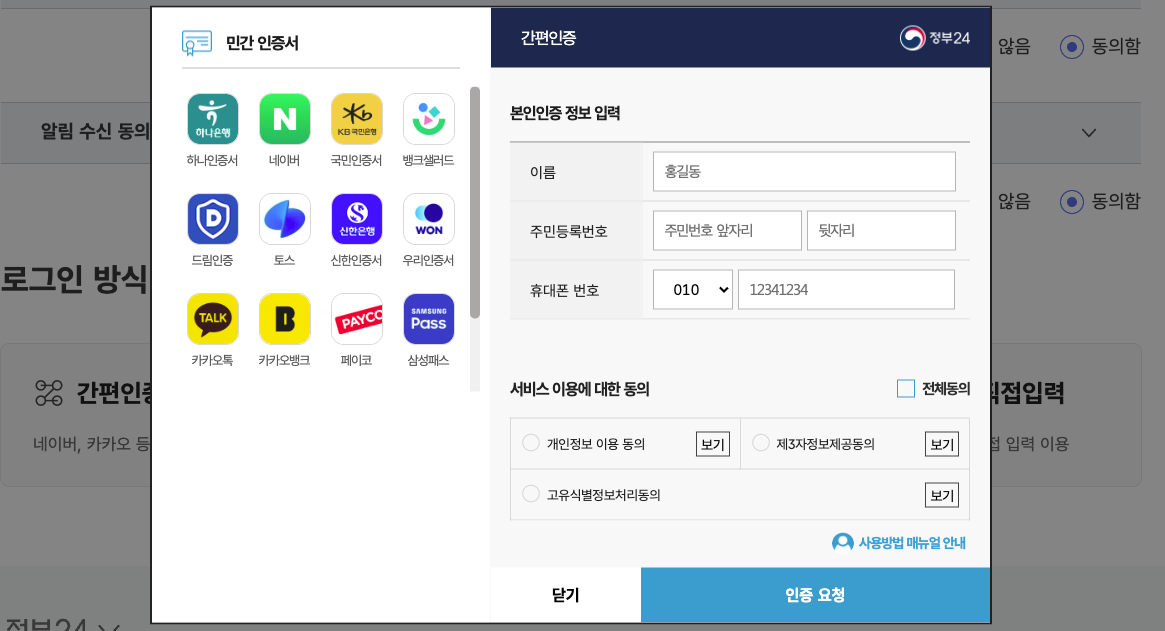Viewport: 1165px width, 631px height.
Task: Pick the 뱅크샐러드 certificate icon
Action: pos(429,119)
